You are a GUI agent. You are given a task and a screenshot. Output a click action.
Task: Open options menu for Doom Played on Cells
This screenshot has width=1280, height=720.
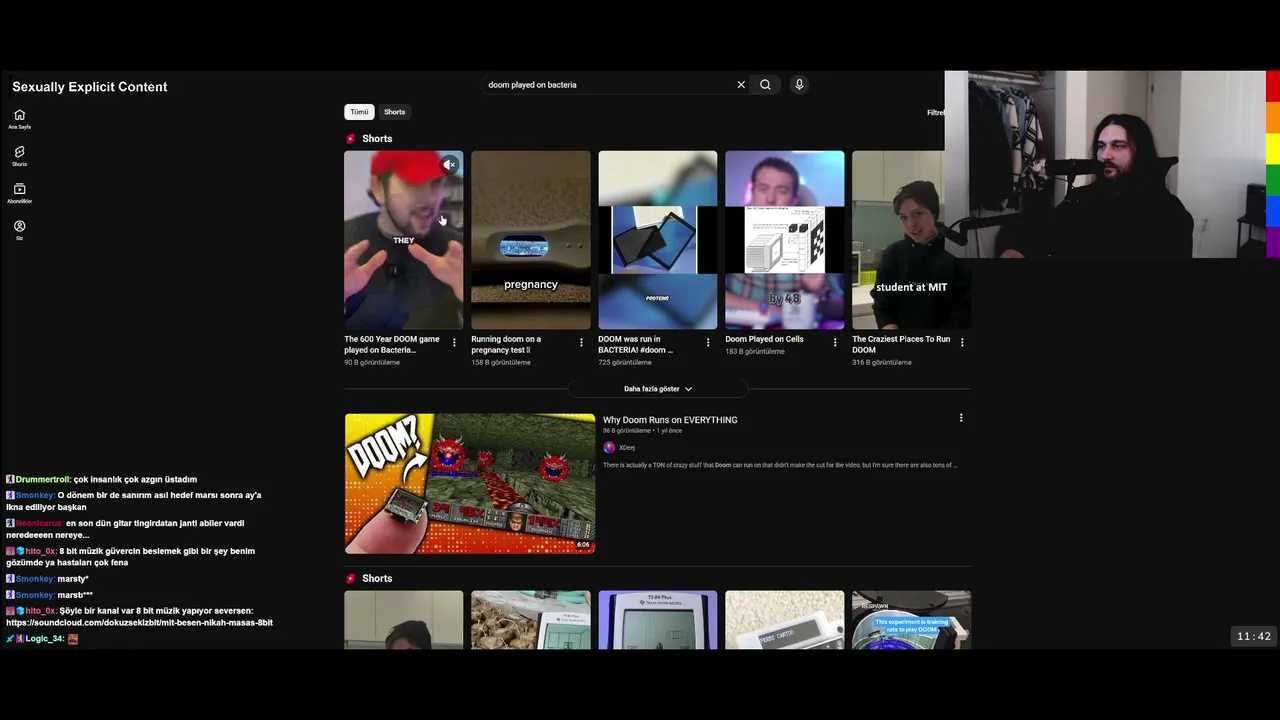click(x=835, y=342)
